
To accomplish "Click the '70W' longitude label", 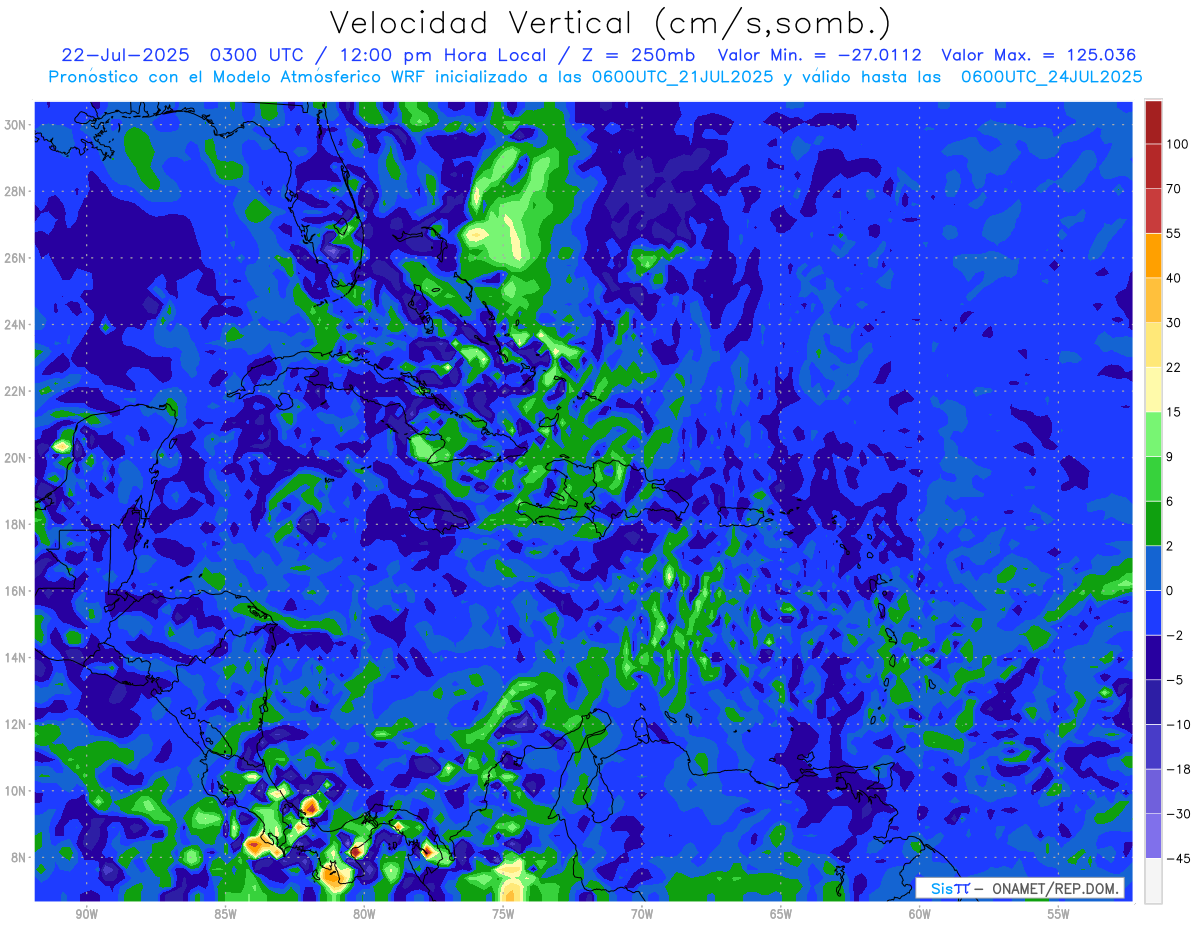I will pyautogui.click(x=642, y=914).
